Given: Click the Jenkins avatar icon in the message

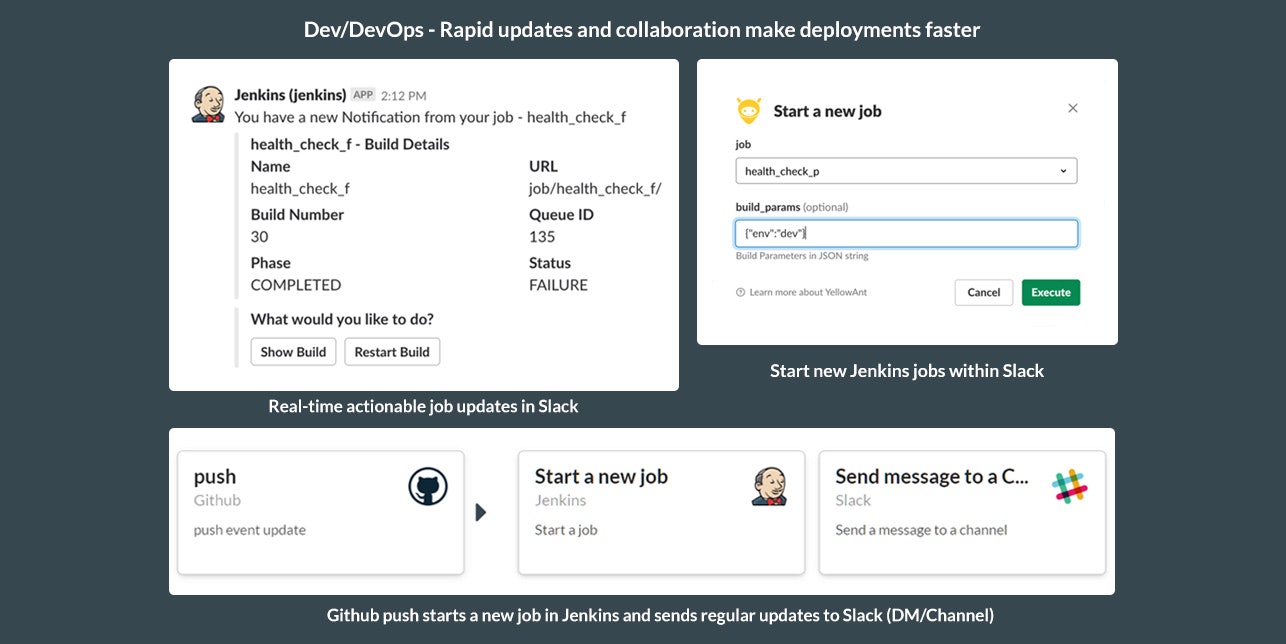Looking at the screenshot, I should pyautogui.click(x=207, y=103).
